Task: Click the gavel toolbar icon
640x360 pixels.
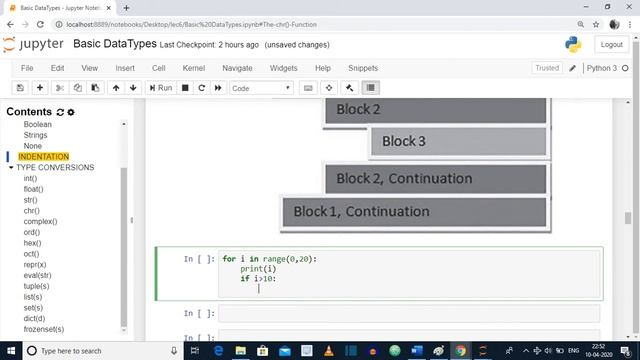Action: [x=350, y=88]
